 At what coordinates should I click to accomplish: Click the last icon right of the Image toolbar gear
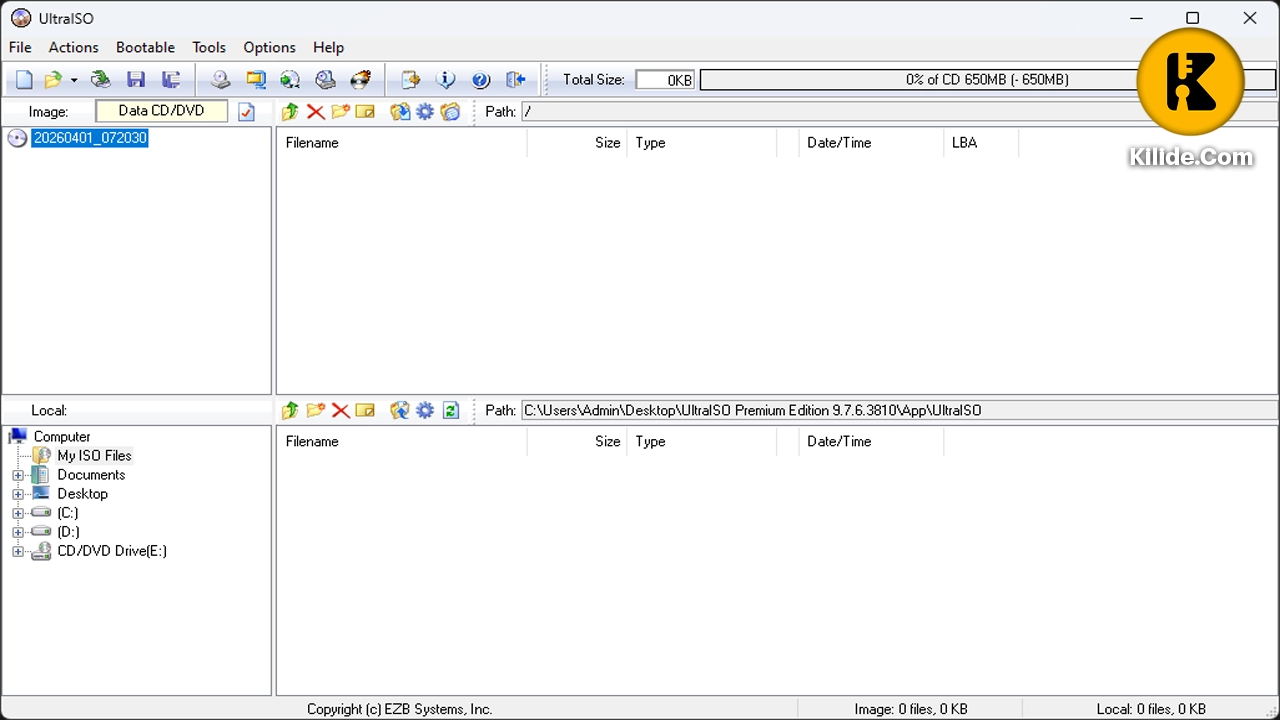(x=450, y=112)
